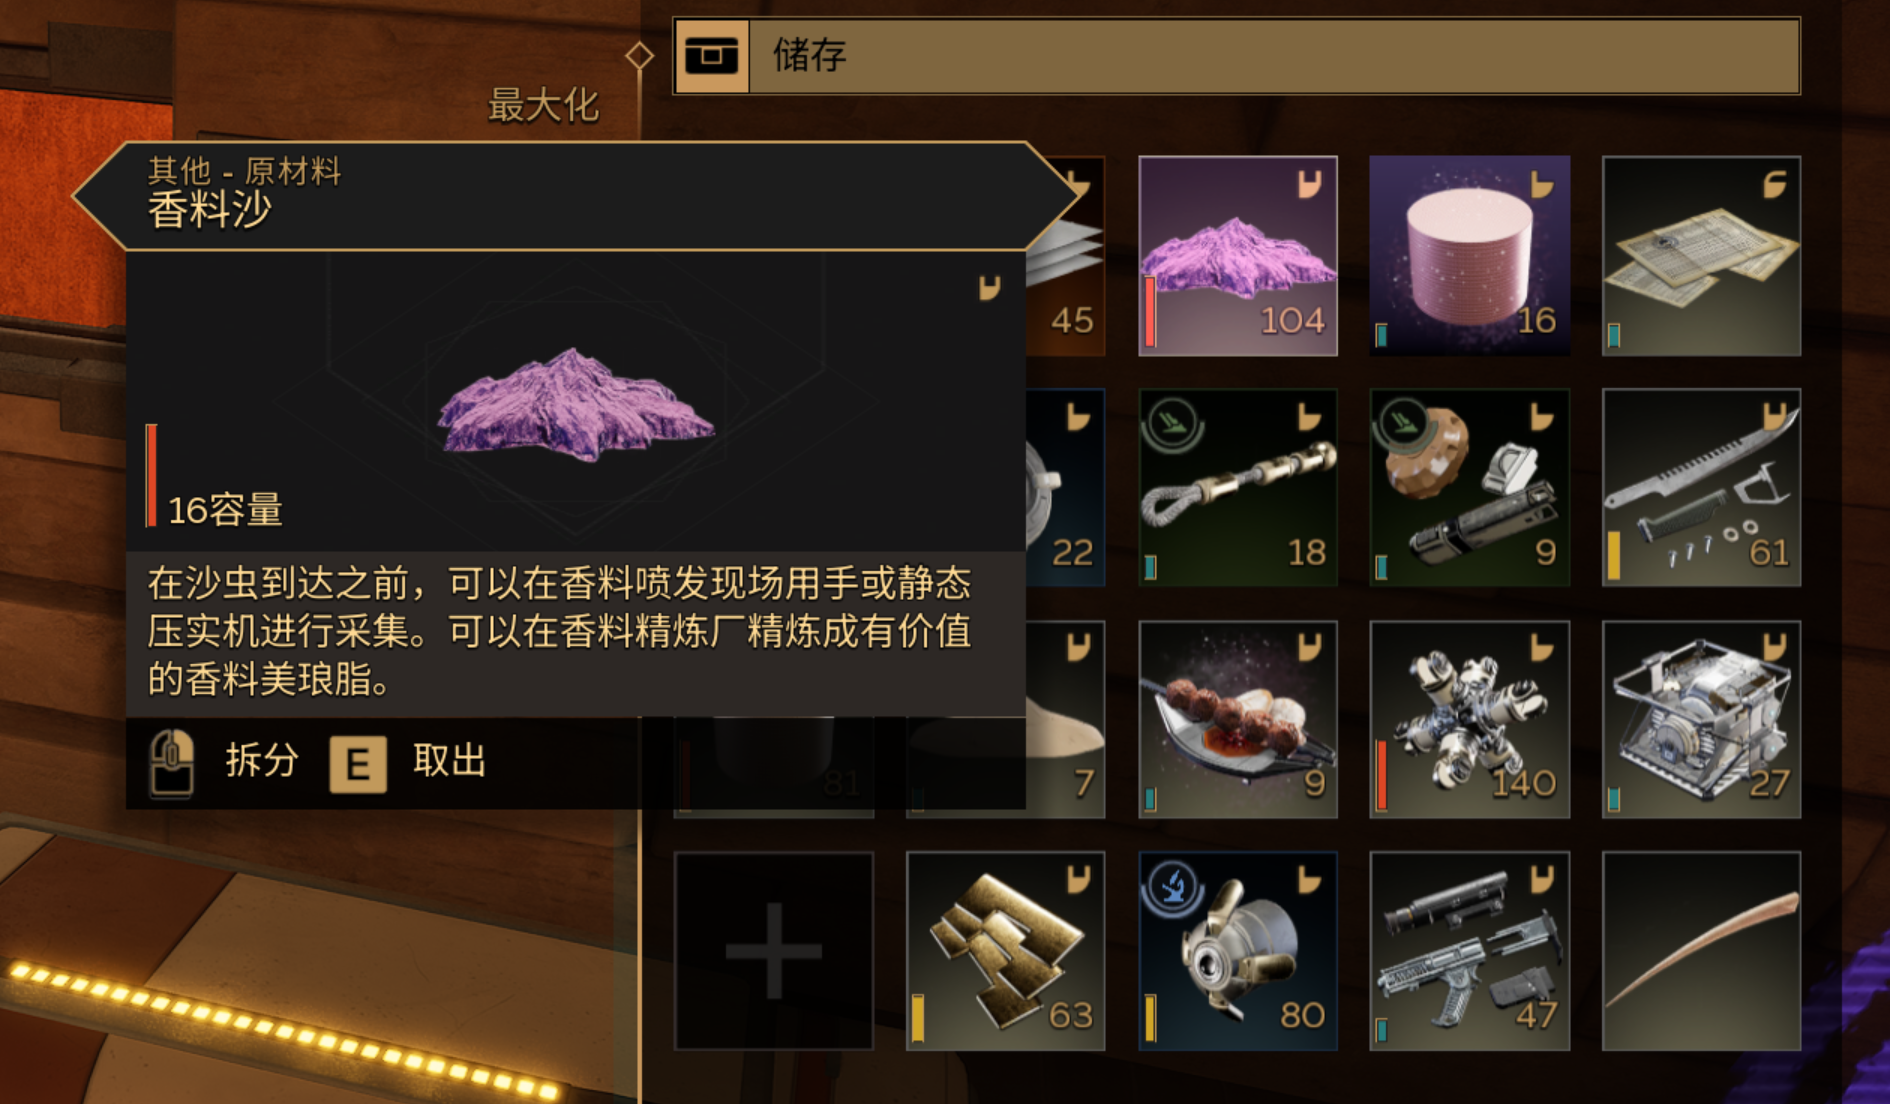1890x1104 pixels.
Task: Select the caged machine component with 27
Action: pyautogui.click(x=1701, y=719)
